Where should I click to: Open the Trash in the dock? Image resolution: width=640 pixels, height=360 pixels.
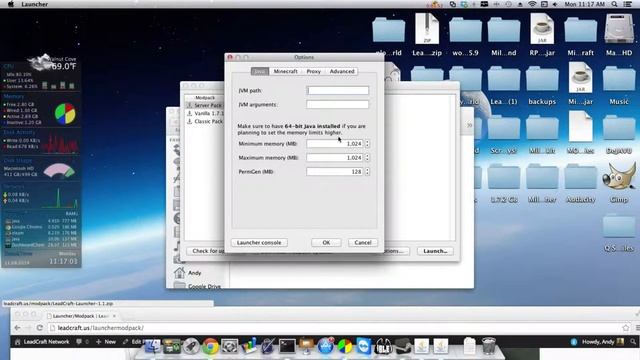coord(488,346)
